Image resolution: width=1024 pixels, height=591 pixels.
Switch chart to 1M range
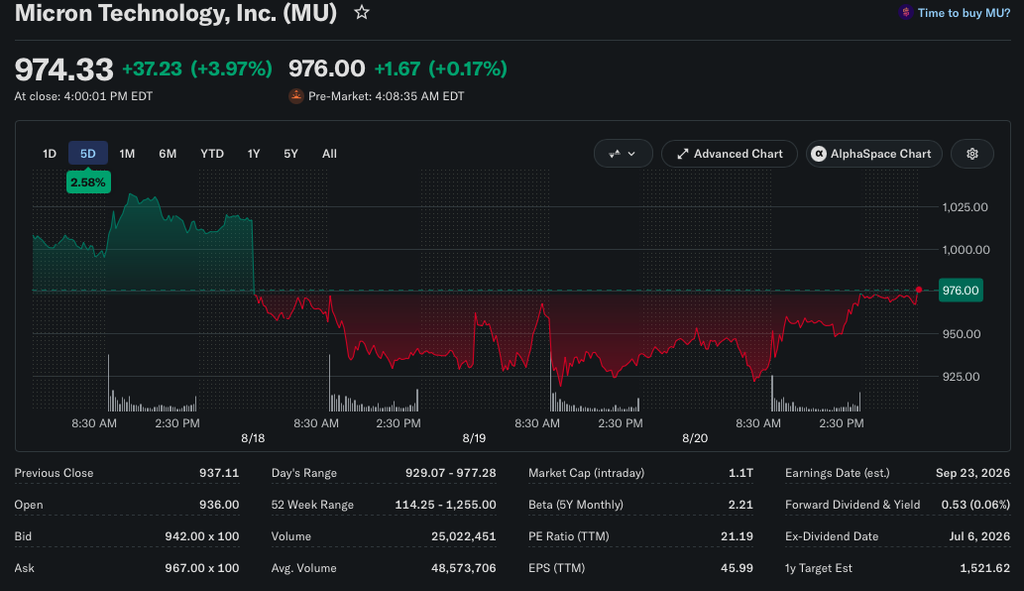pos(127,153)
